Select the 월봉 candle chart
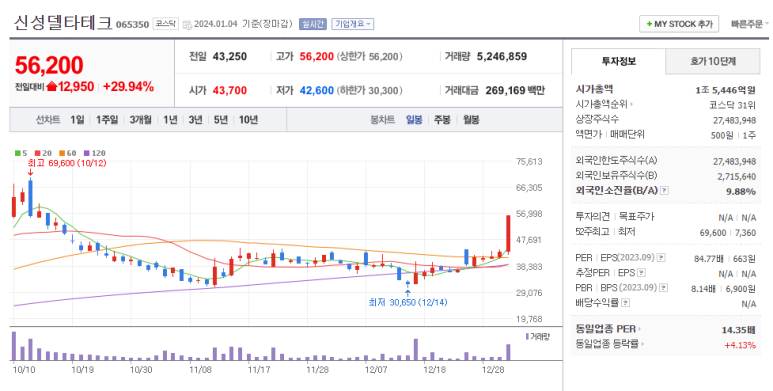This screenshot has height=391, width=773. click(471, 120)
